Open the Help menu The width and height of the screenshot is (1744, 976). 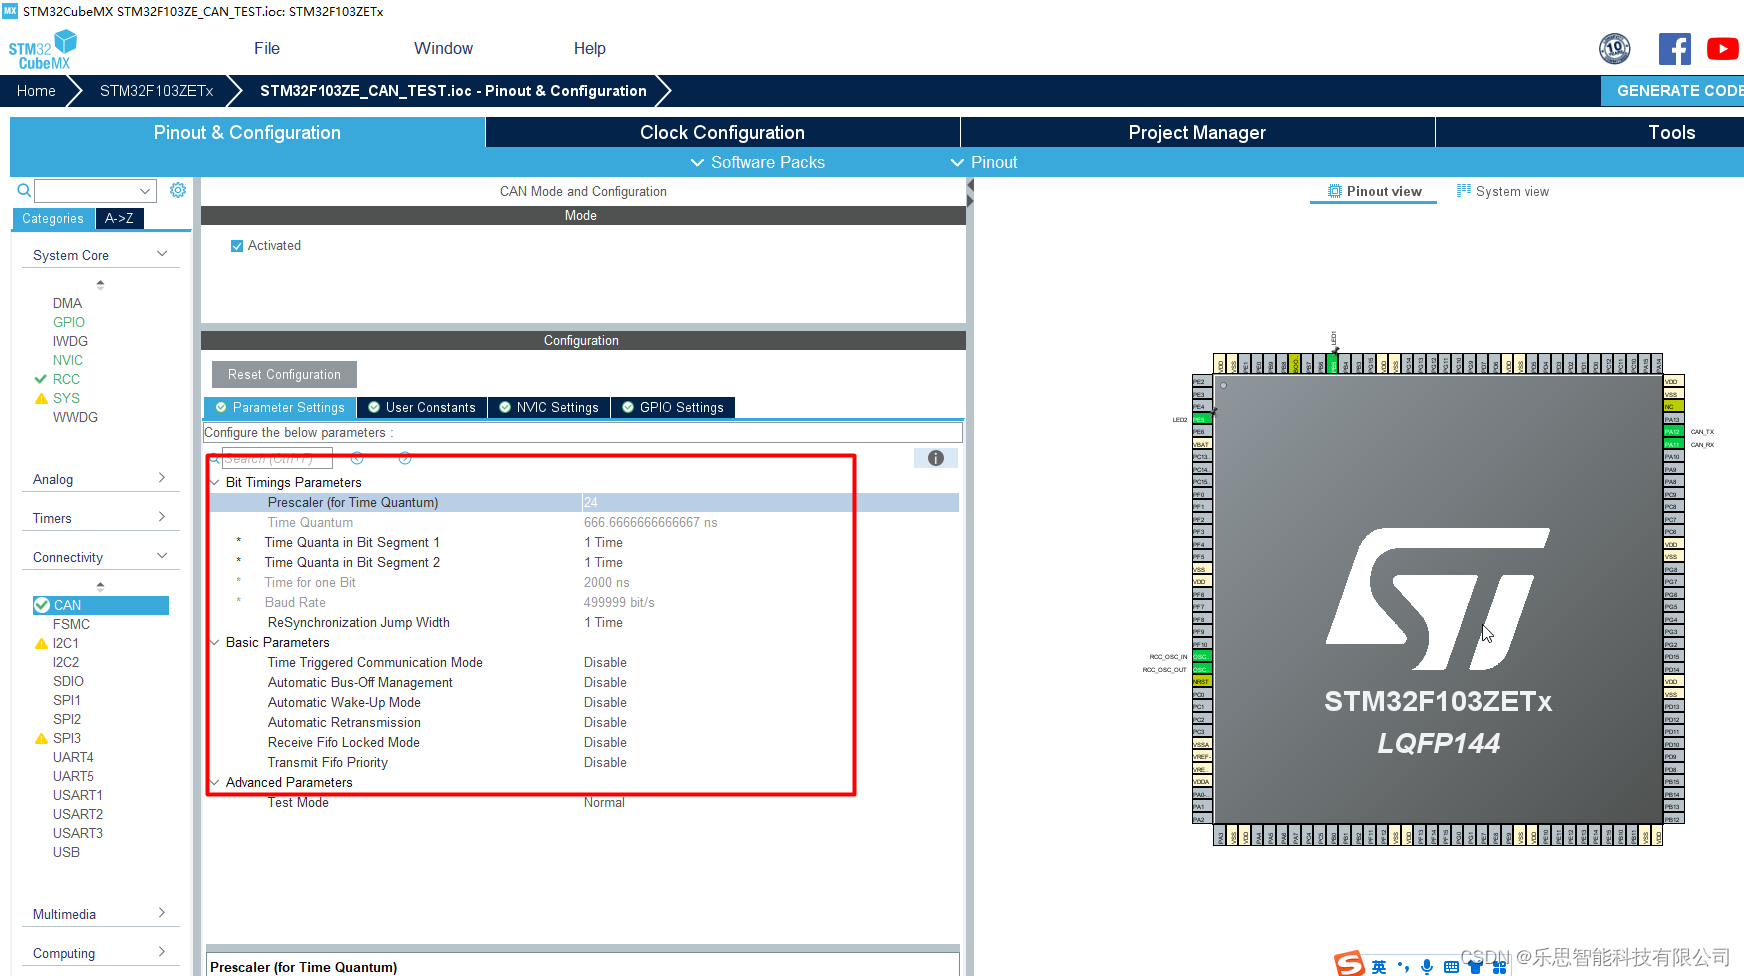(590, 48)
